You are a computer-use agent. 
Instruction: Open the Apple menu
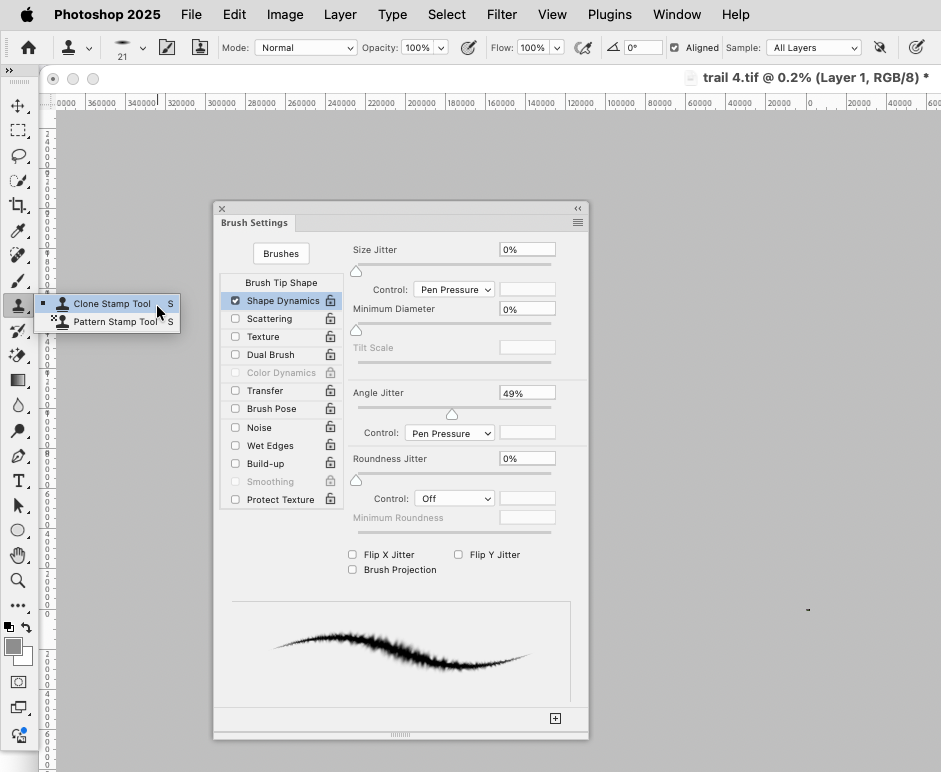(x=27, y=14)
